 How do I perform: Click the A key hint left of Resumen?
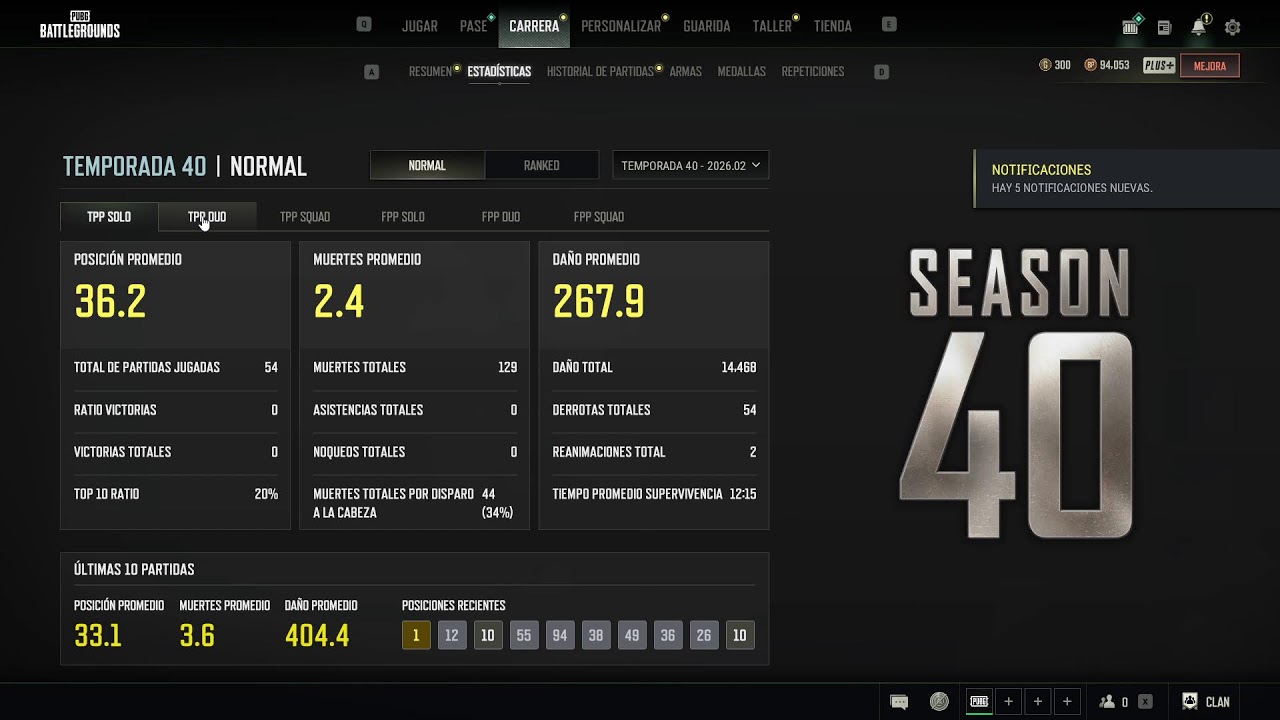click(x=372, y=72)
